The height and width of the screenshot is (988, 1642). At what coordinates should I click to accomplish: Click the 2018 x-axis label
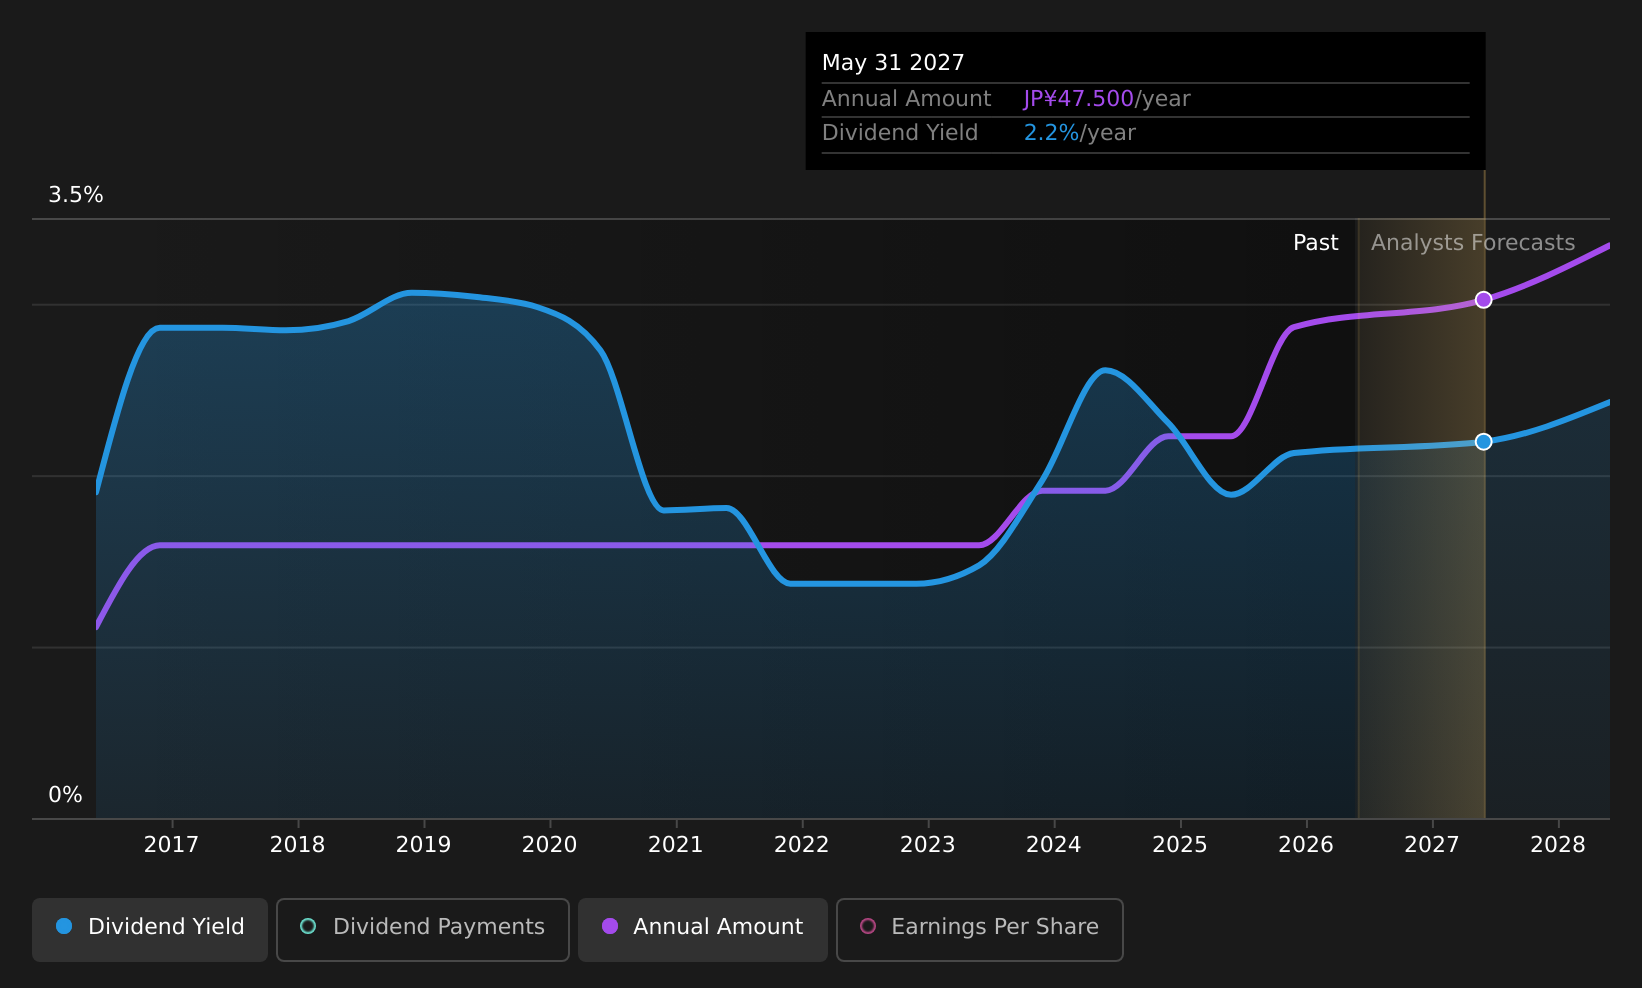[x=297, y=845]
